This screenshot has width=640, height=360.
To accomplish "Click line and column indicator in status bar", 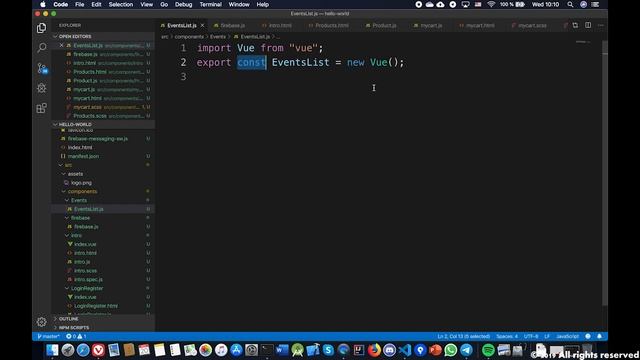I will 463,336.
